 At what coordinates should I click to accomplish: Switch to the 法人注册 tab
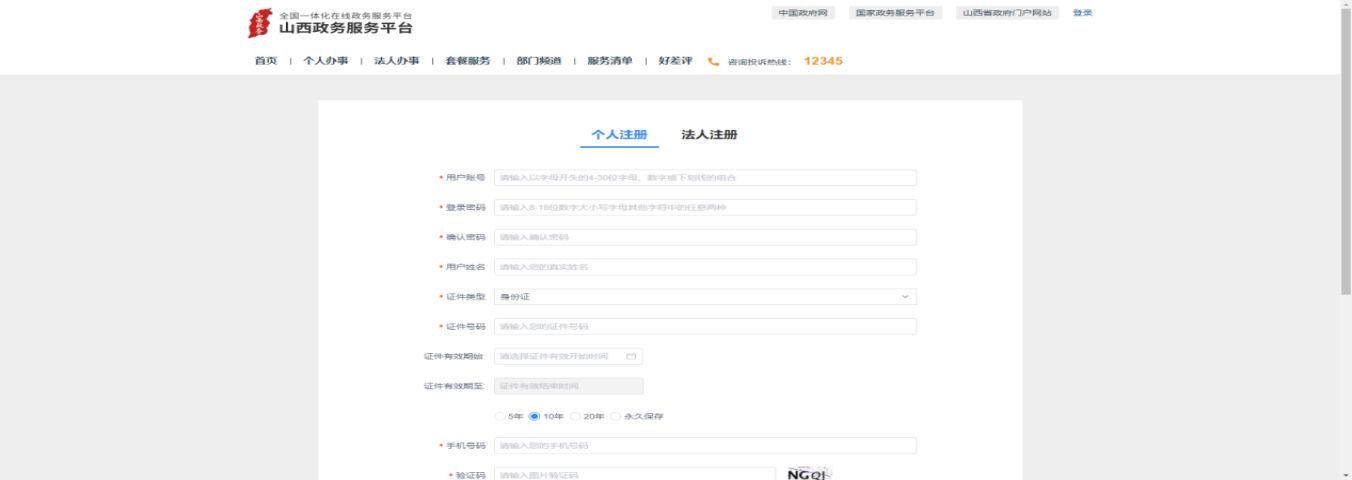click(709, 135)
